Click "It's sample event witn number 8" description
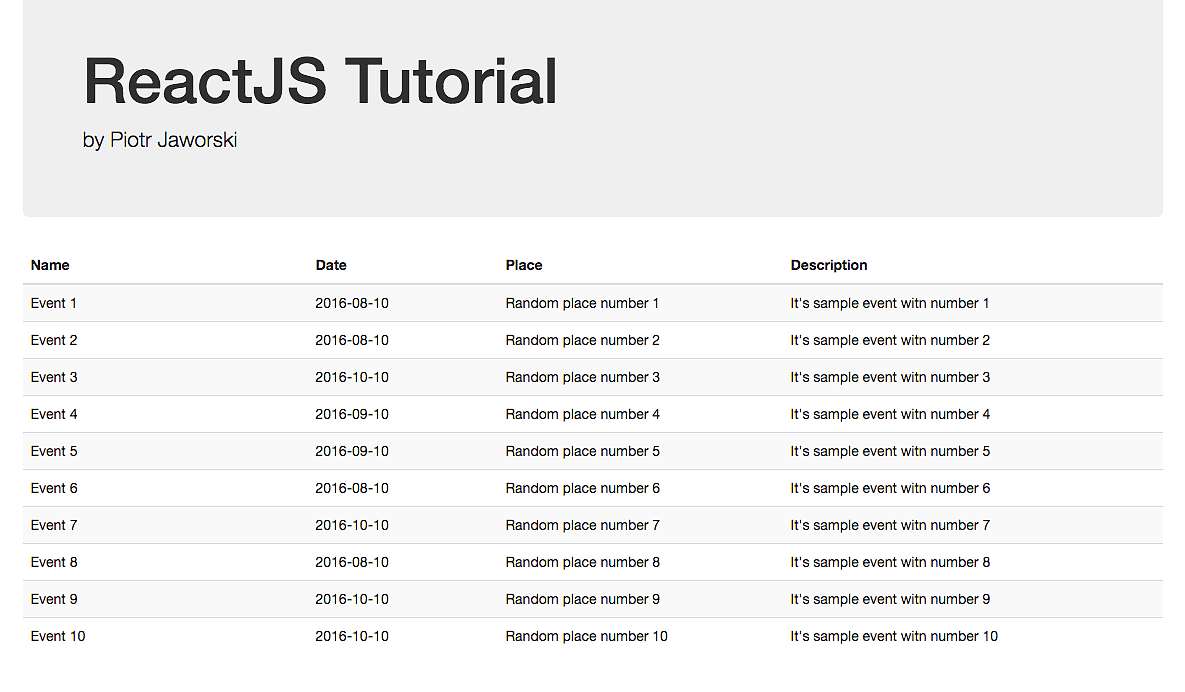 pyautogui.click(x=890, y=562)
